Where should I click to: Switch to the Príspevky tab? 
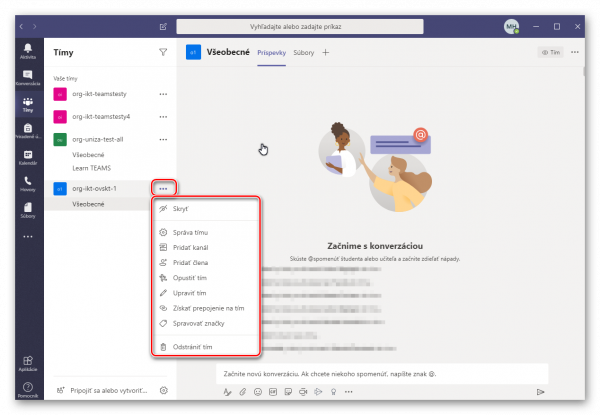pos(271,53)
